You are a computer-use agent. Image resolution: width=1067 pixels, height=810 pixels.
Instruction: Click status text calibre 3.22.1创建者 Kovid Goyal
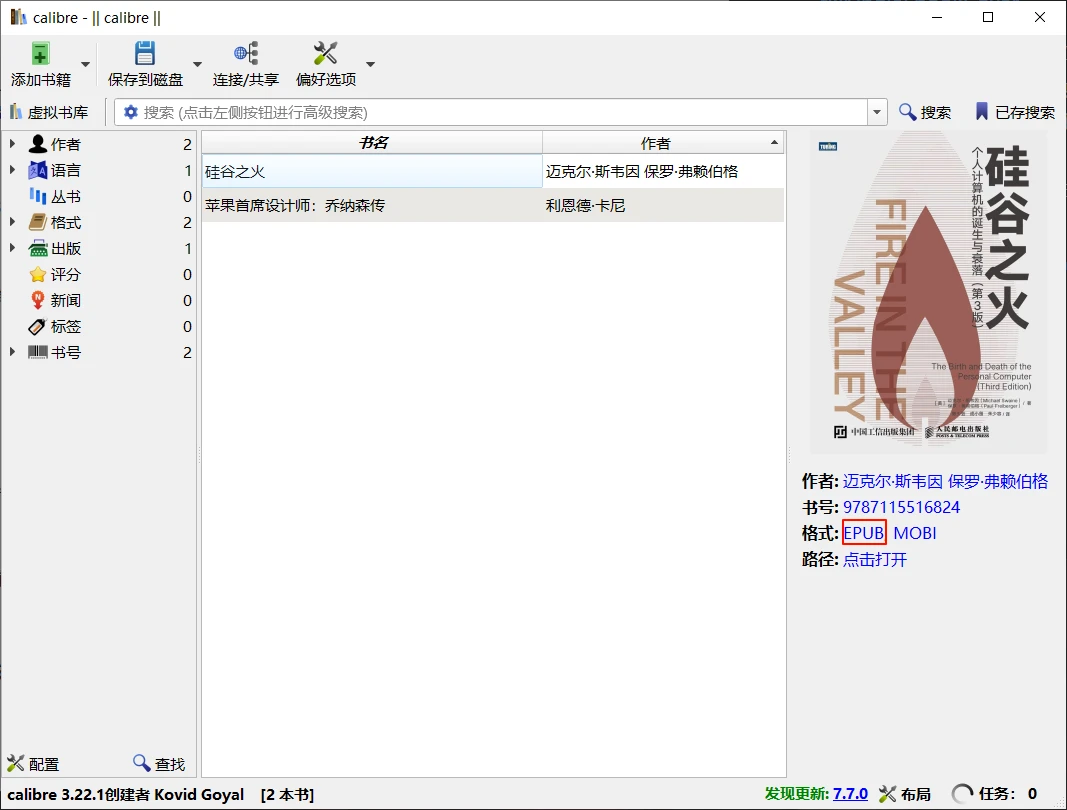point(125,794)
